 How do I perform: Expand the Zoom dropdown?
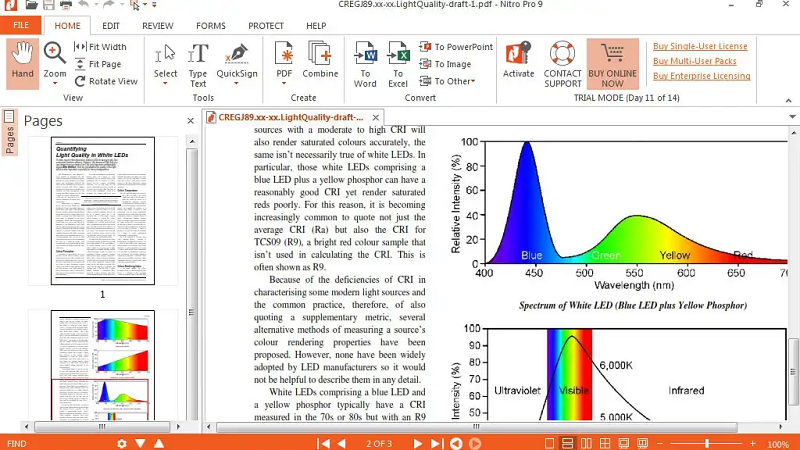[54, 84]
